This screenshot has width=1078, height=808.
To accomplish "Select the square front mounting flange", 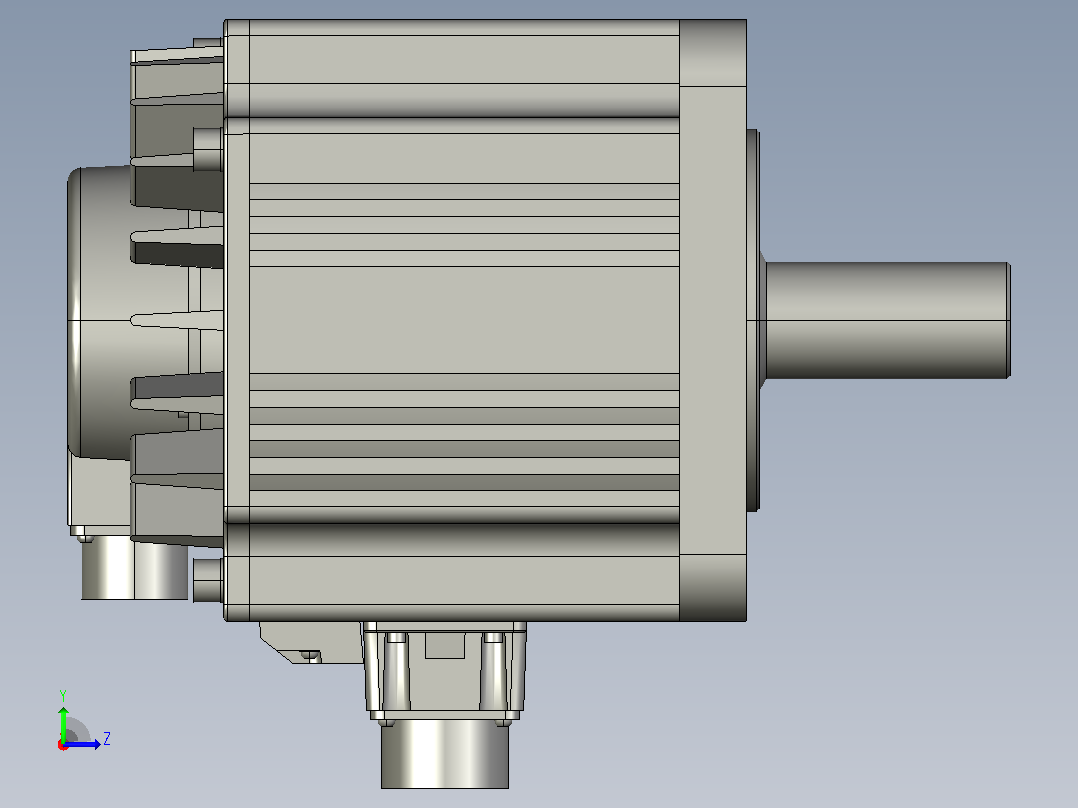I will 713,320.
